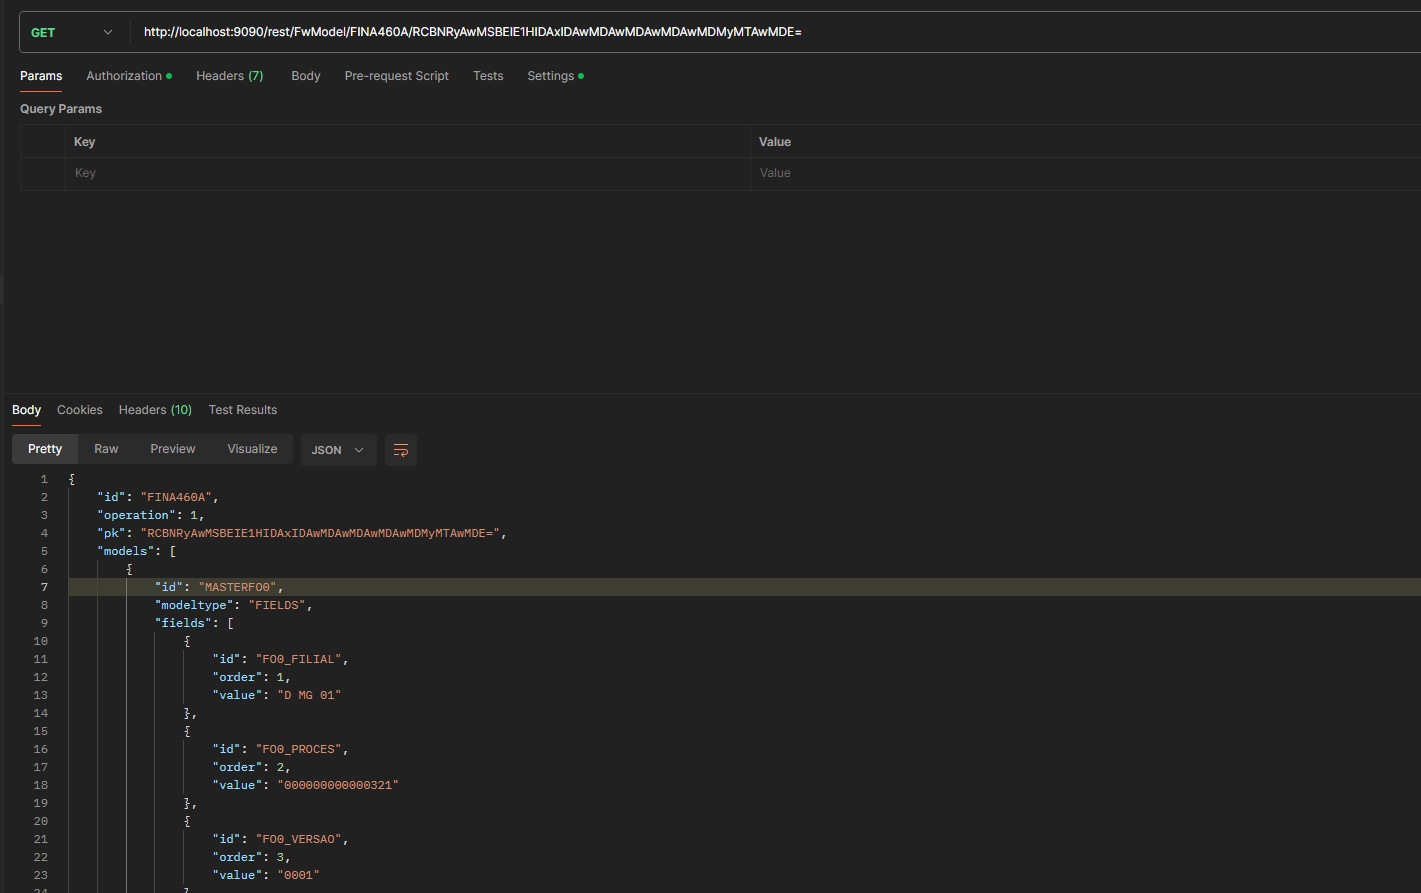Open the JSON format dropdown
This screenshot has height=893, width=1421.
338,450
